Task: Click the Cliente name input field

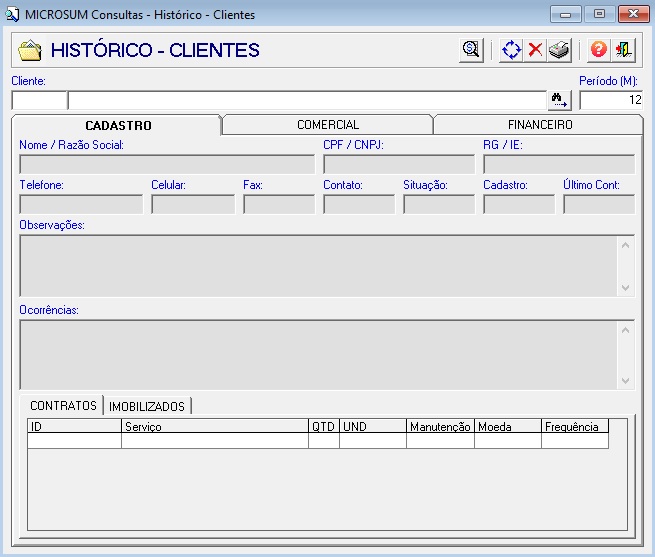Action: click(x=308, y=100)
